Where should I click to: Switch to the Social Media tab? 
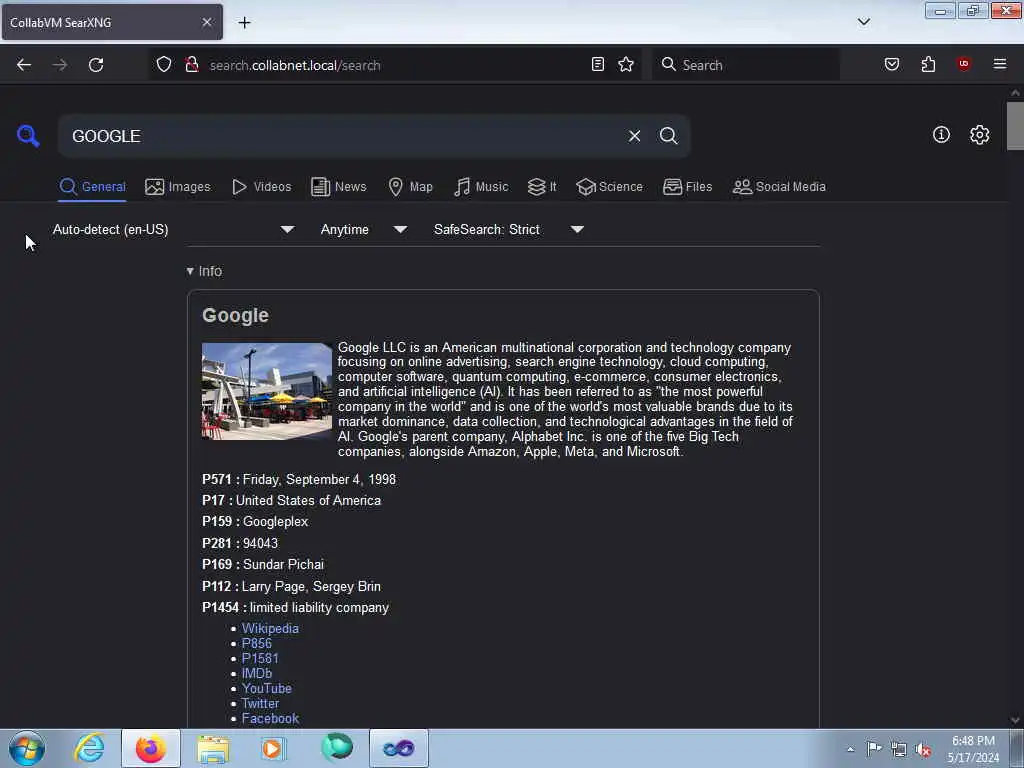(778, 187)
